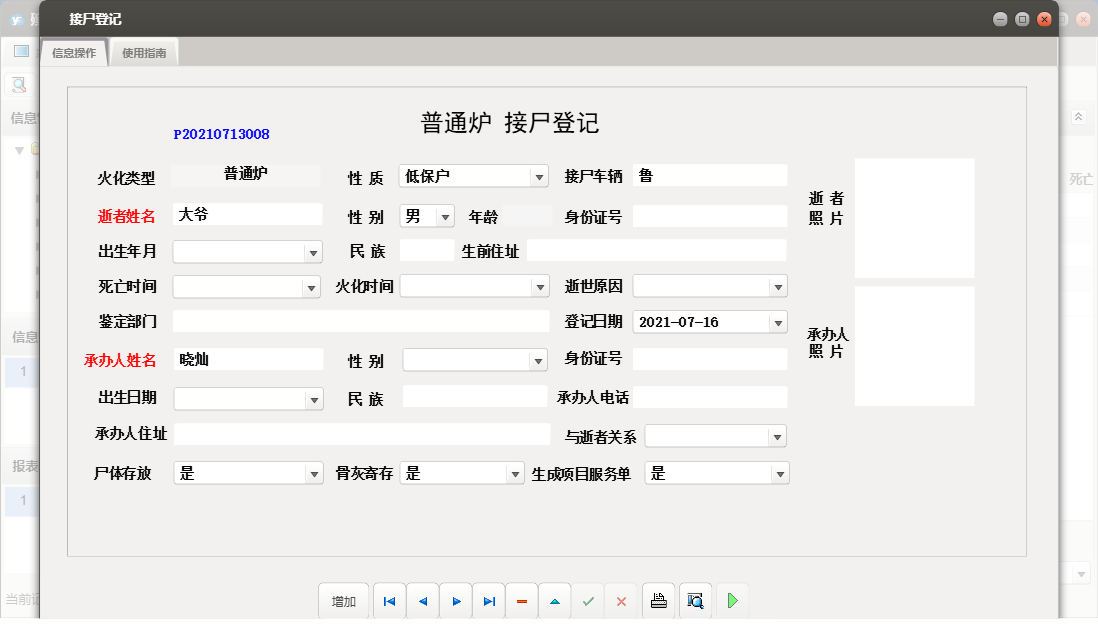Run the green play arrow icon
This screenshot has height=625, width=1098.
pyautogui.click(x=732, y=600)
